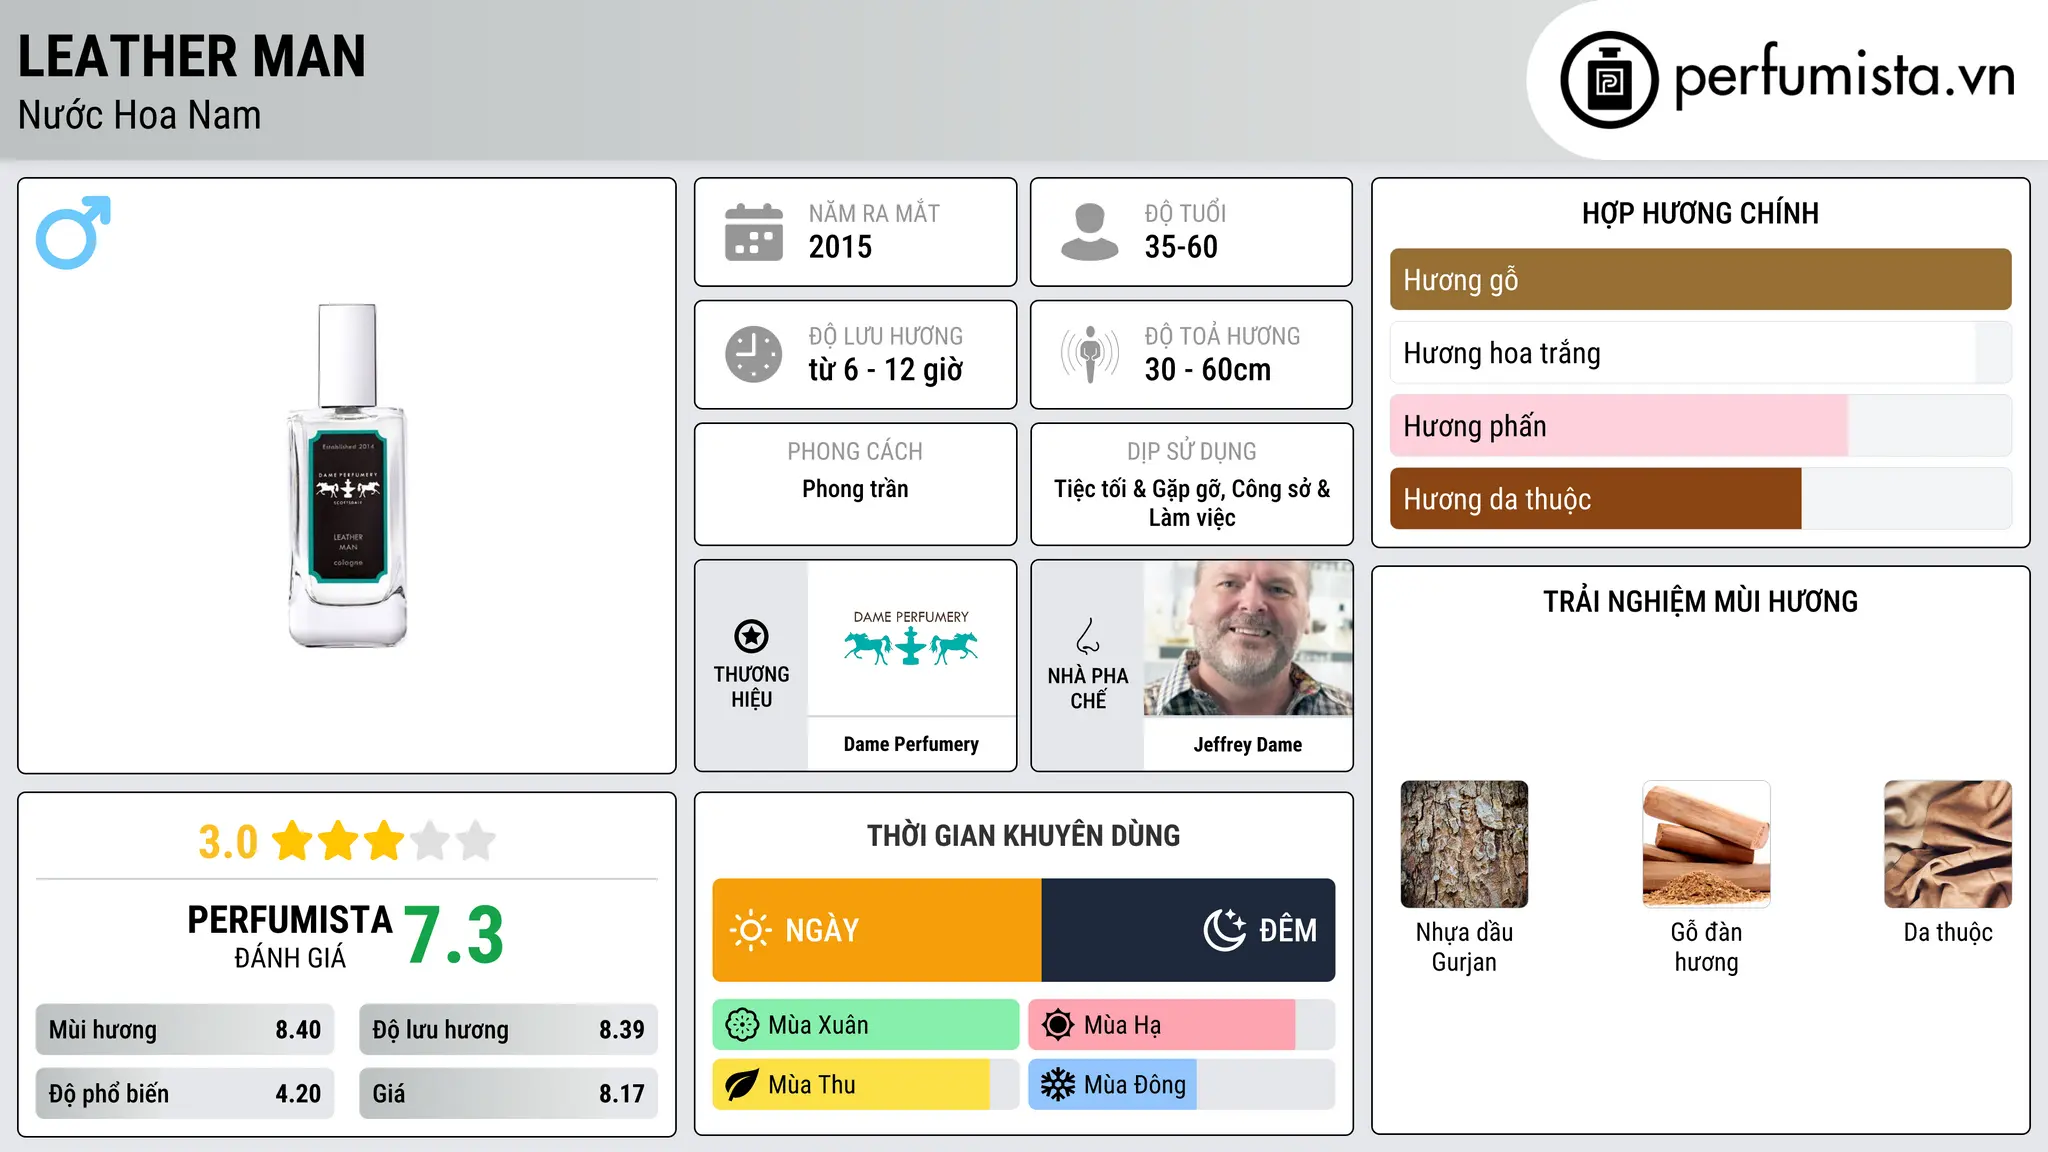Click the sun icon in the Ngày bar
This screenshot has width=2048, height=1152.
[751, 930]
